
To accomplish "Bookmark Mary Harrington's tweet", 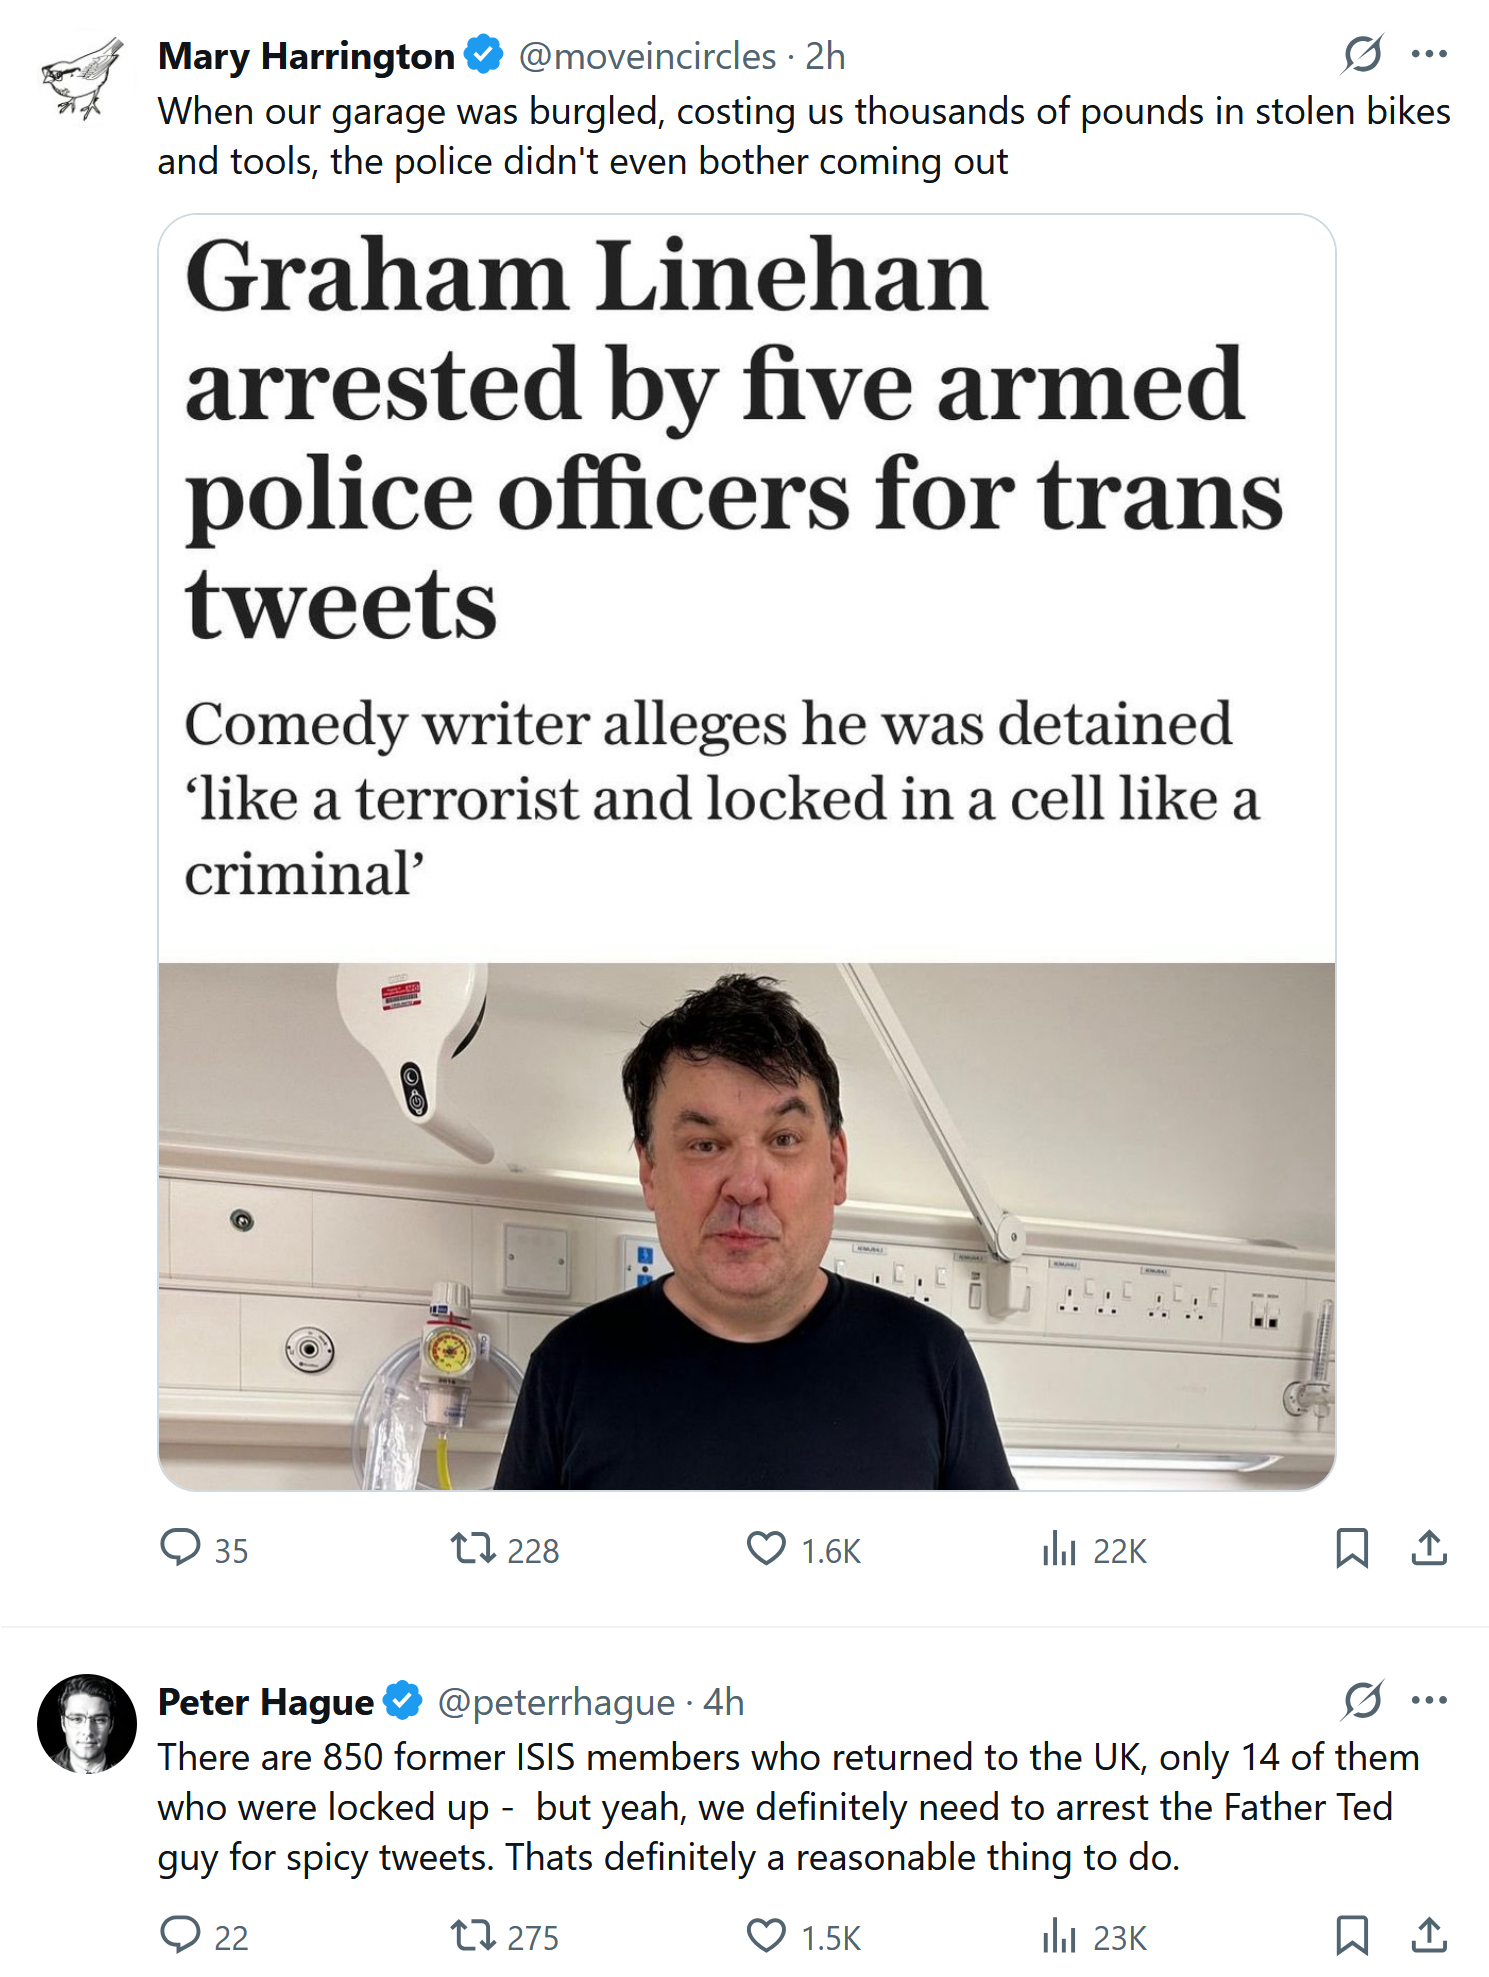I will [1351, 1548].
